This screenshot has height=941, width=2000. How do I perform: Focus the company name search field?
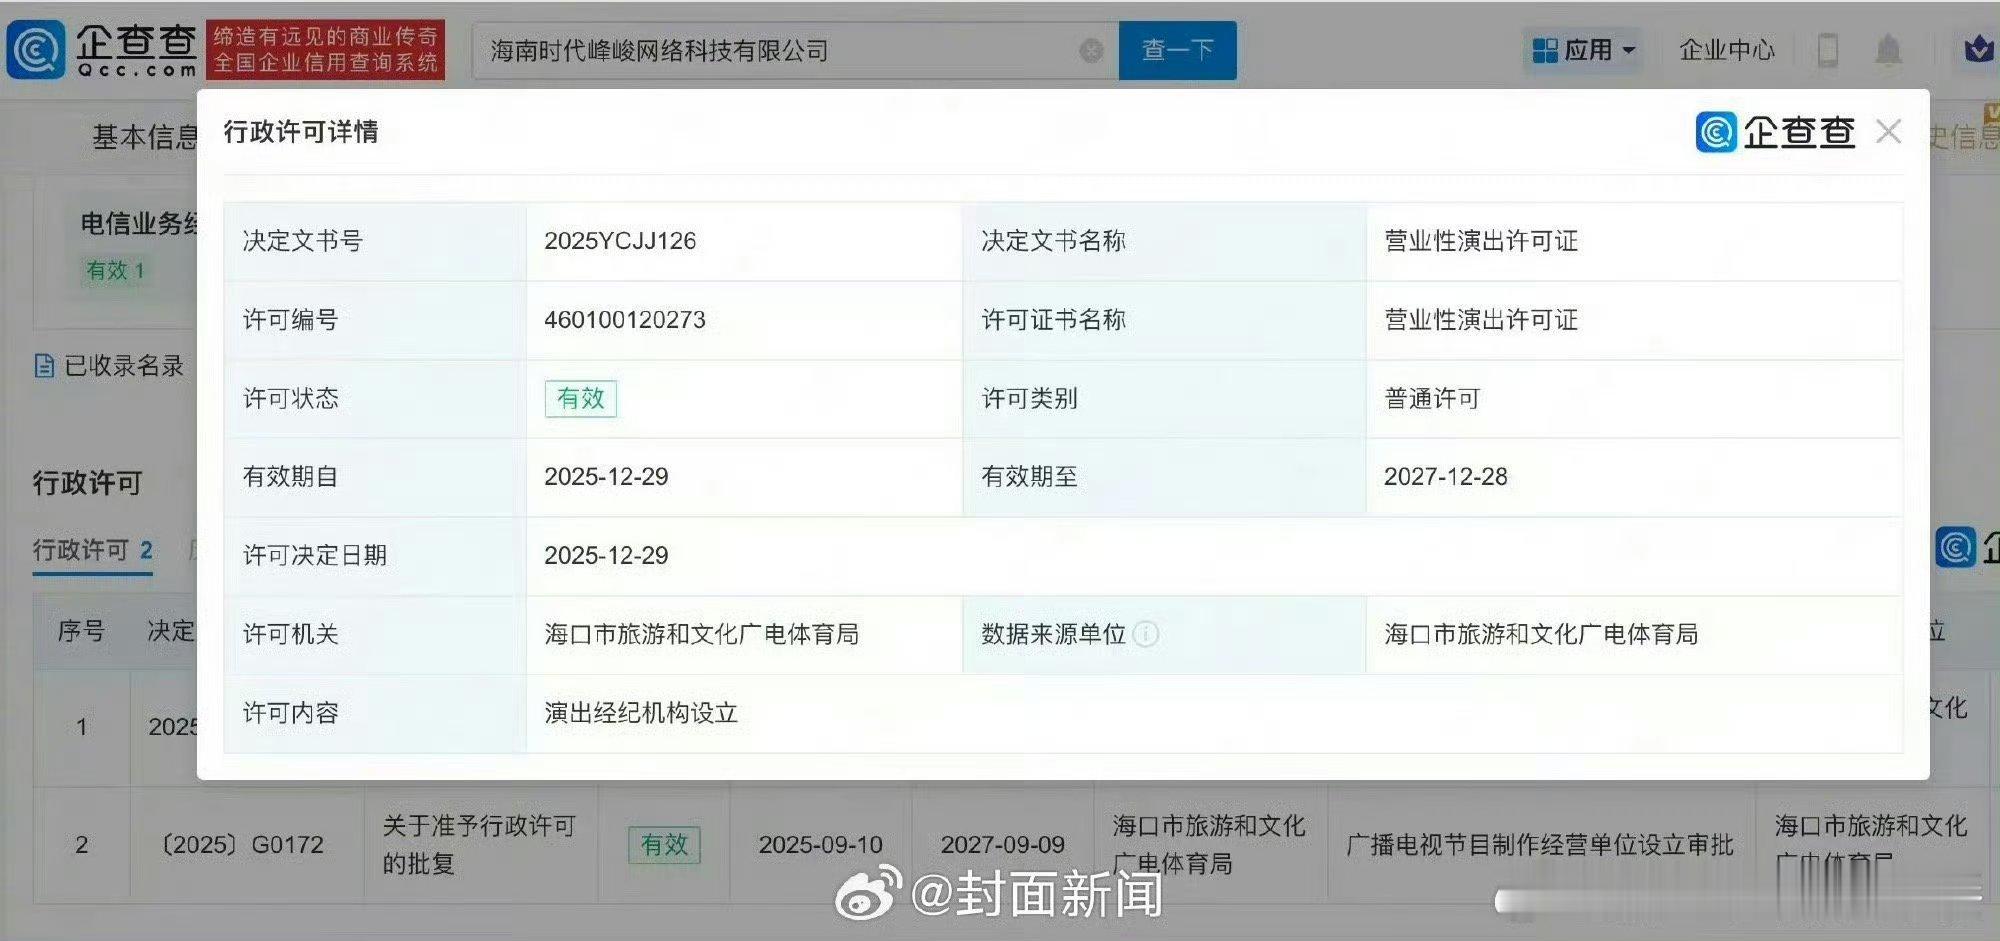pos(795,51)
